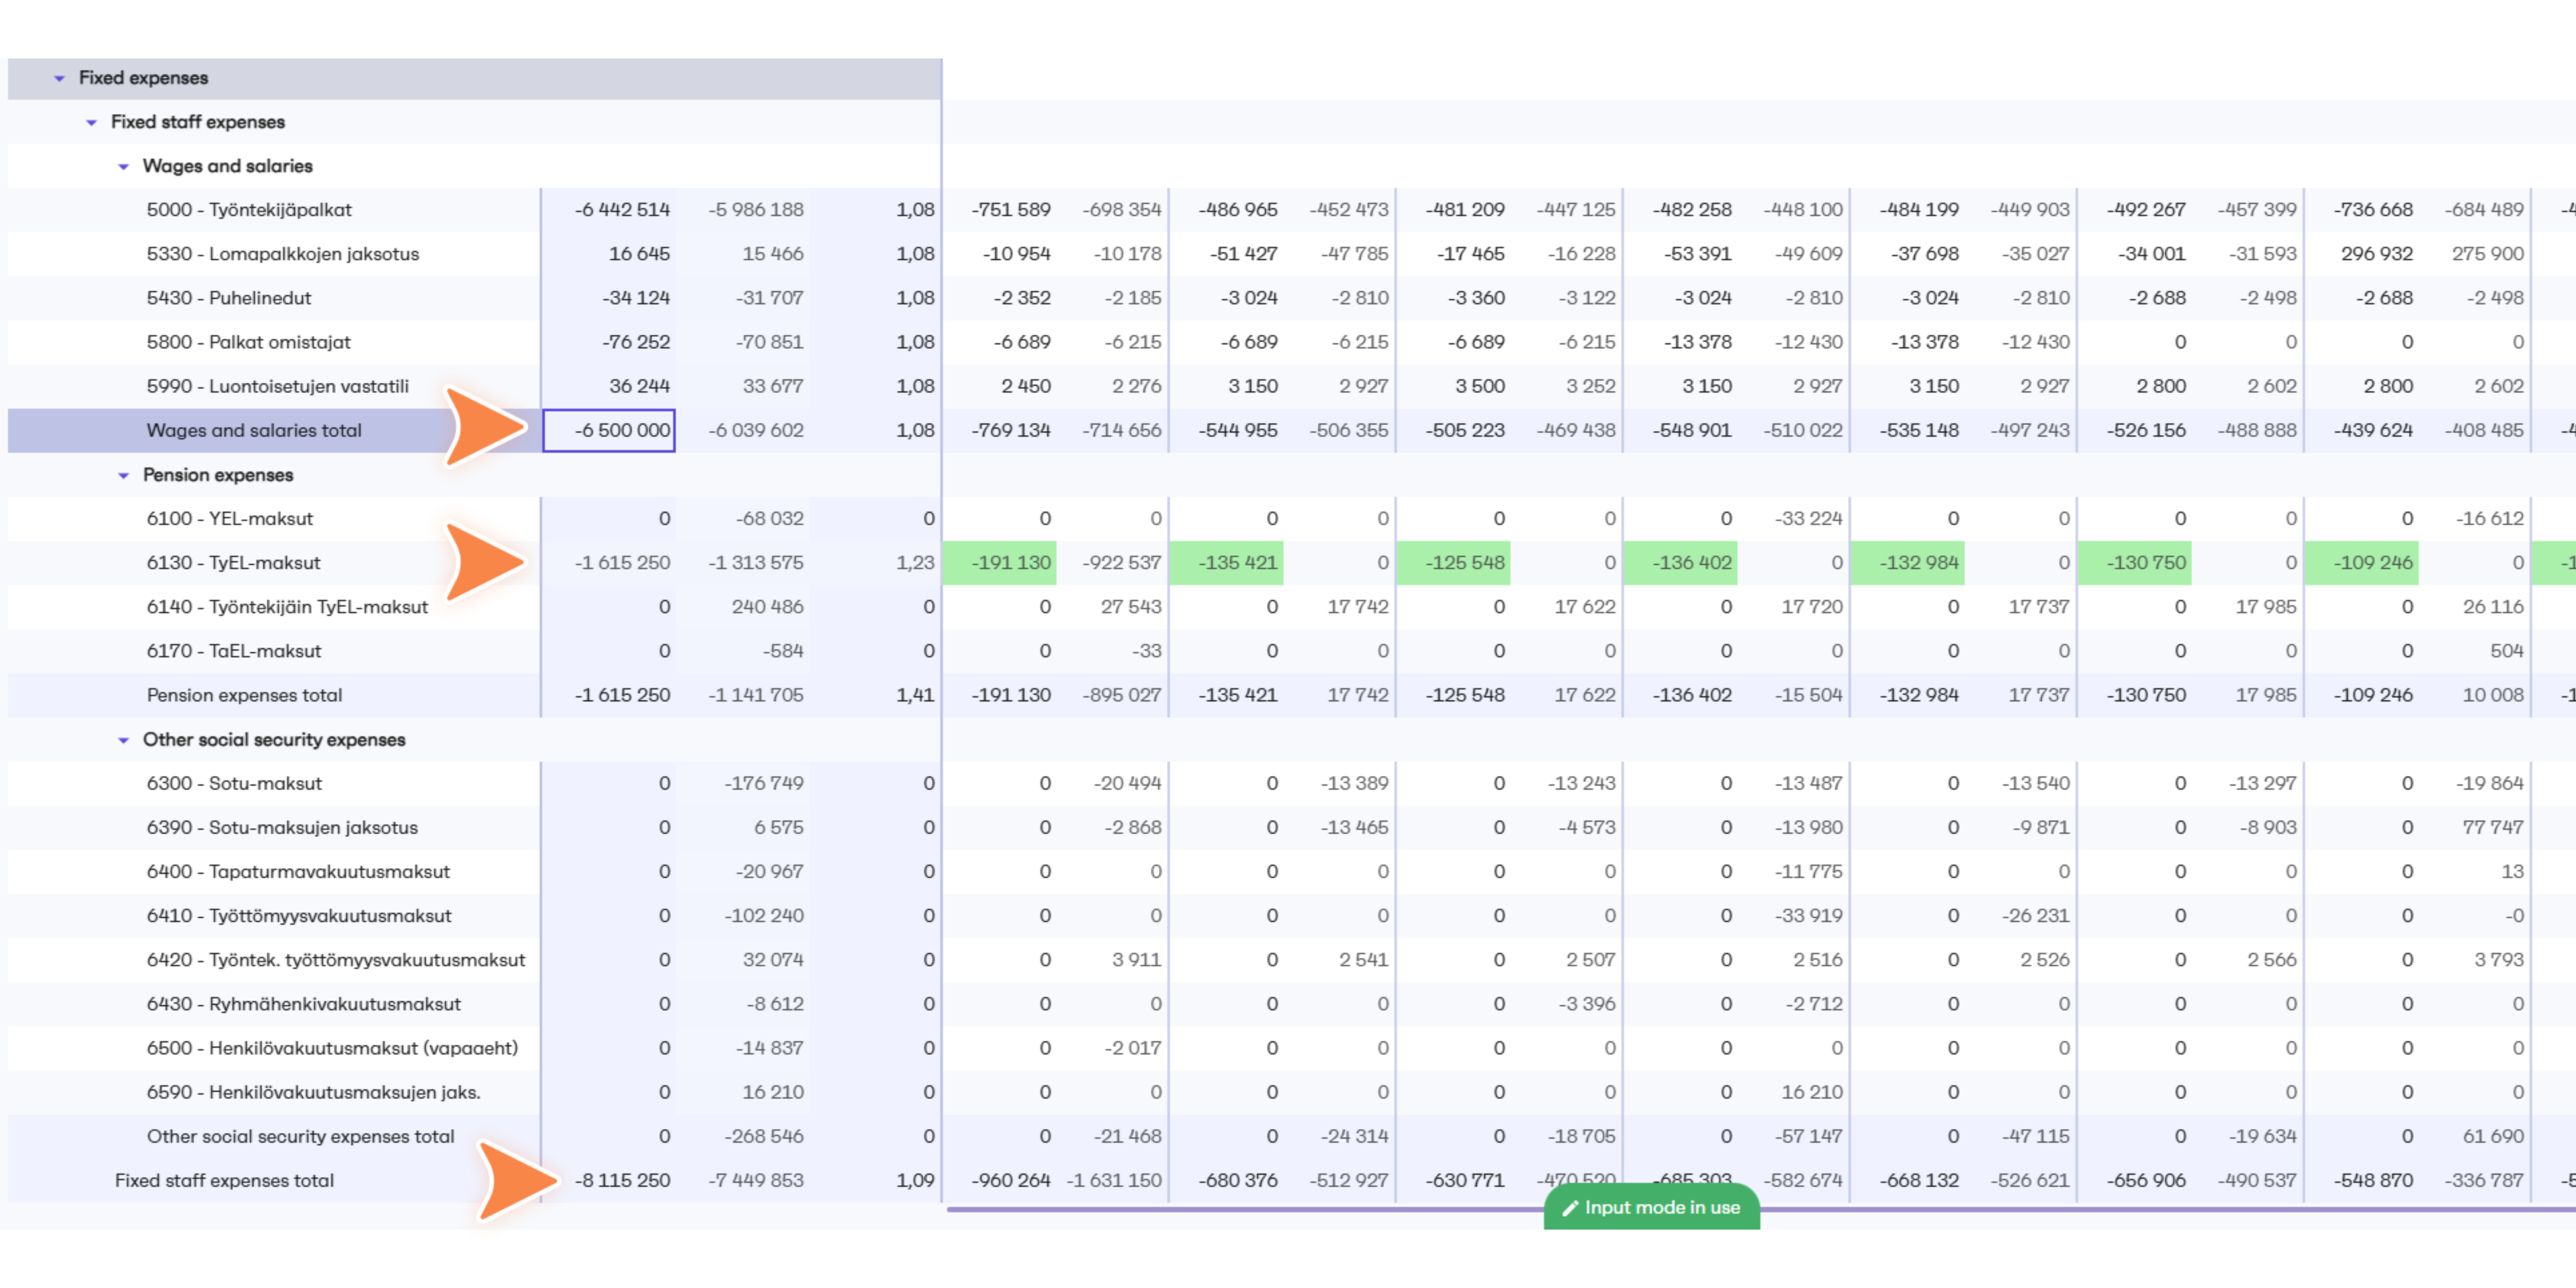This screenshot has height=1288, width=2576.
Task: Select the Wages and salaries total input cell -6 500 000
Action: 609,430
